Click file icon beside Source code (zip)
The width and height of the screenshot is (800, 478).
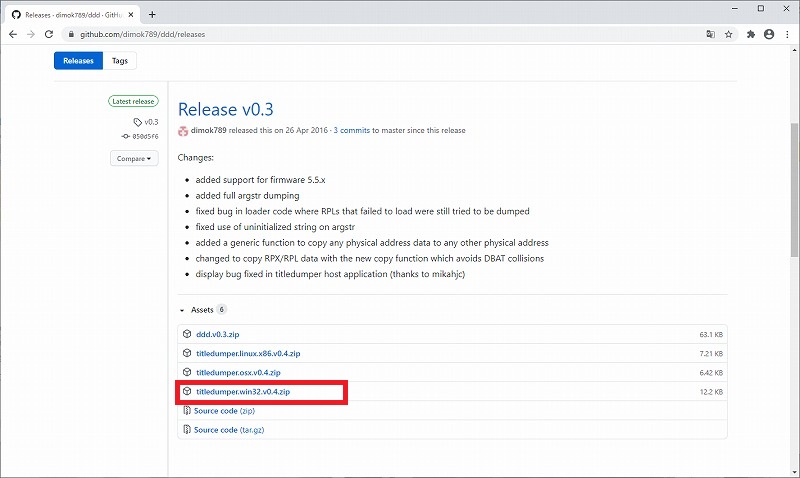coord(187,410)
